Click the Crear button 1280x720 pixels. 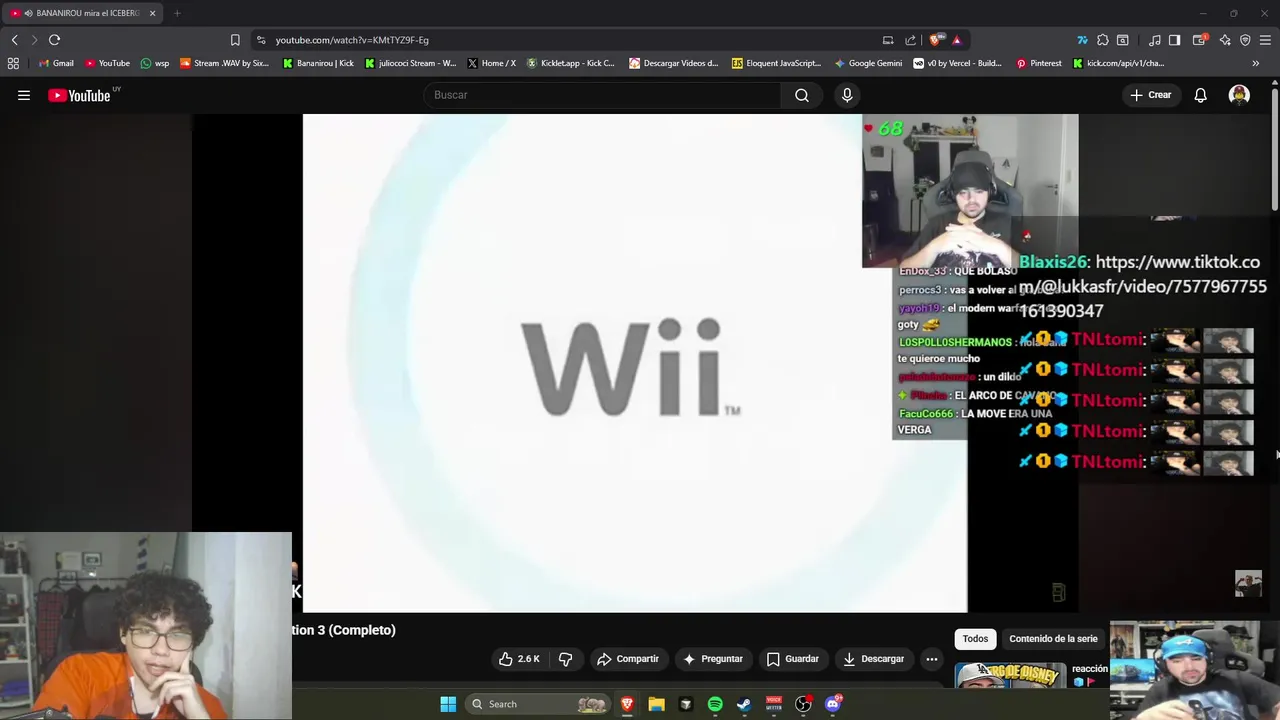(x=1150, y=95)
